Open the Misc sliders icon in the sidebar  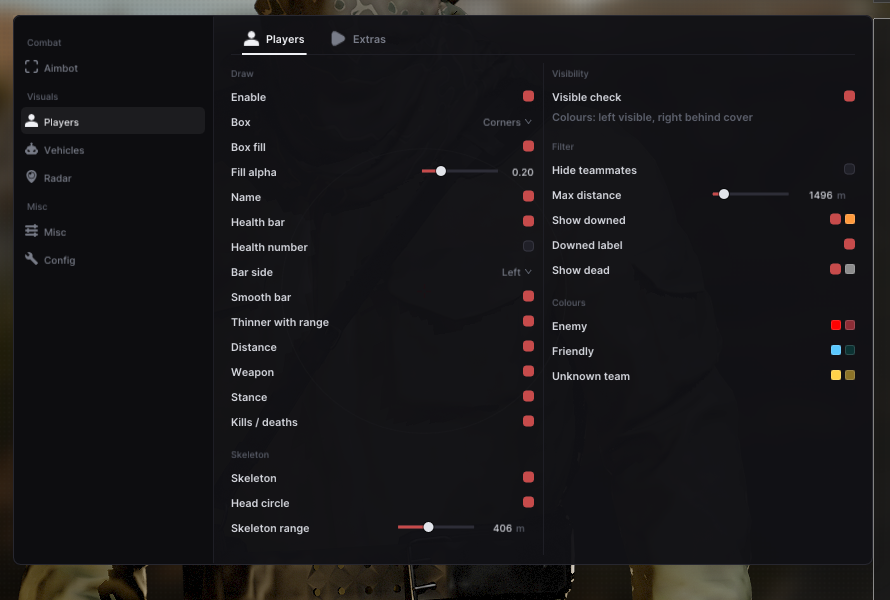(32, 231)
